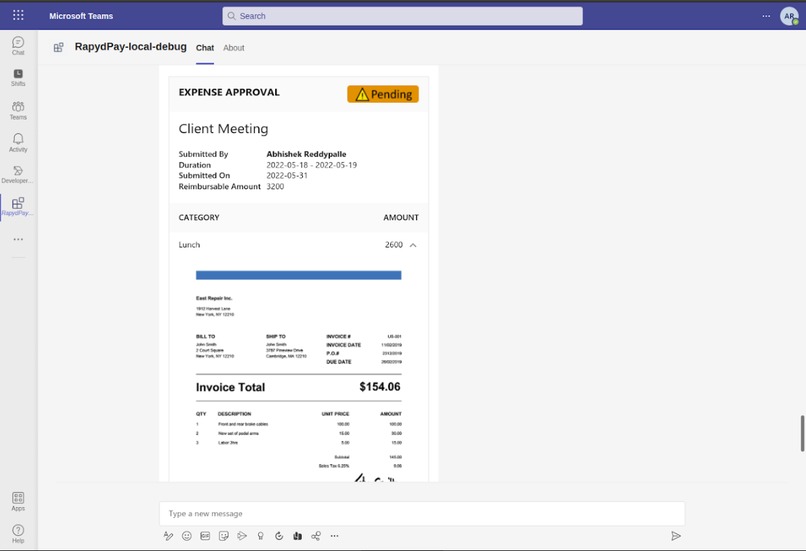
Task: Click the Client Meeting heading
Action: pos(223,128)
